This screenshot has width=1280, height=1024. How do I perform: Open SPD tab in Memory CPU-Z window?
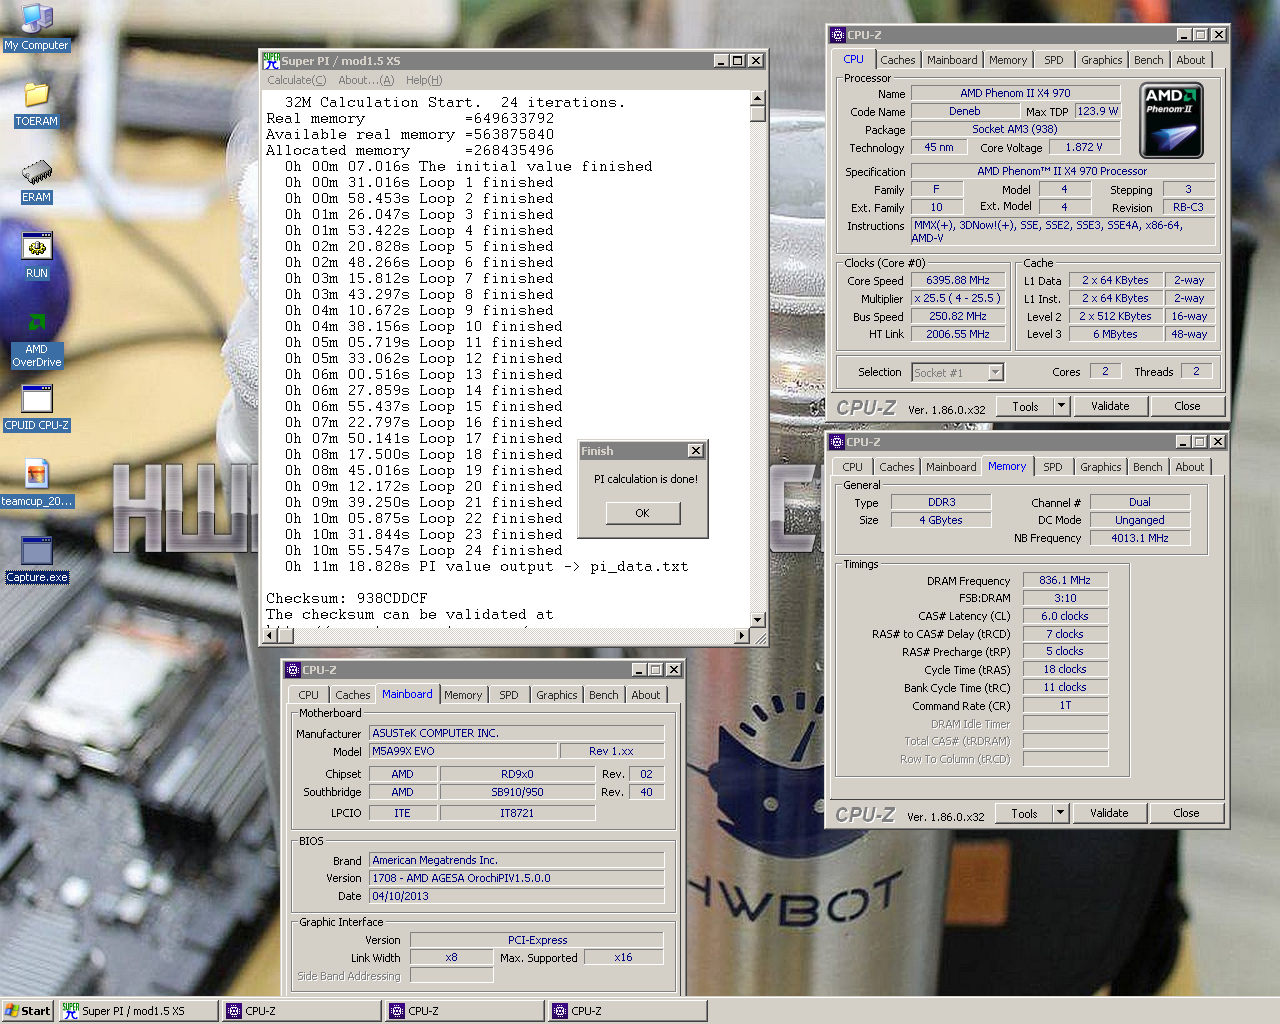point(1053,467)
